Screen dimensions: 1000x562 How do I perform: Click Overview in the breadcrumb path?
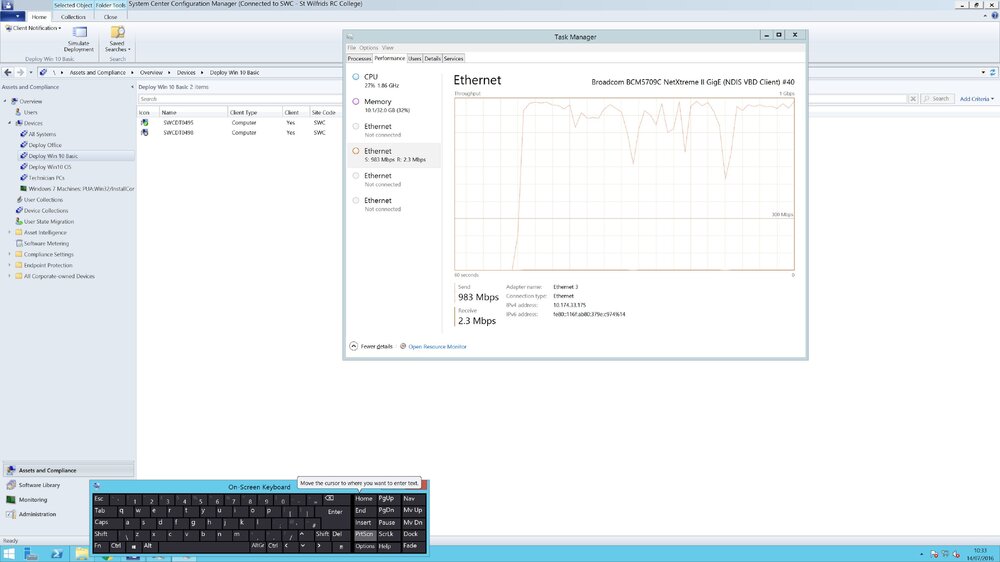tap(151, 73)
